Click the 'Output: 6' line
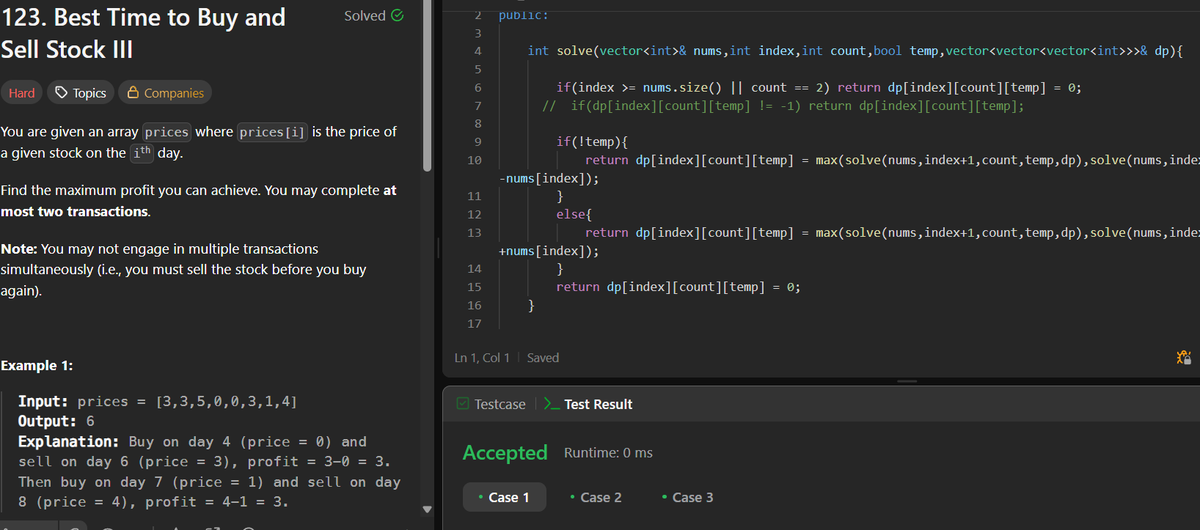Viewport: 1200px width, 530px height. click(x=56, y=421)
